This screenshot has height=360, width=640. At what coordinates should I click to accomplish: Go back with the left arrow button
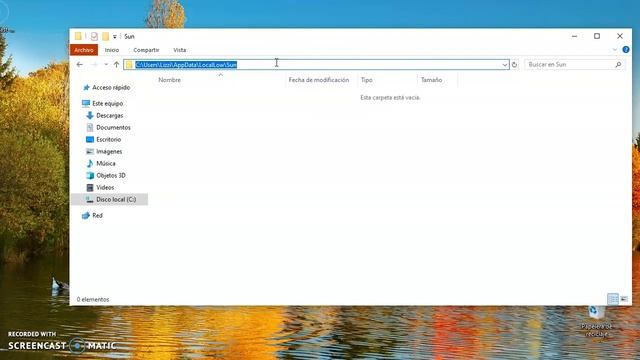80,64
